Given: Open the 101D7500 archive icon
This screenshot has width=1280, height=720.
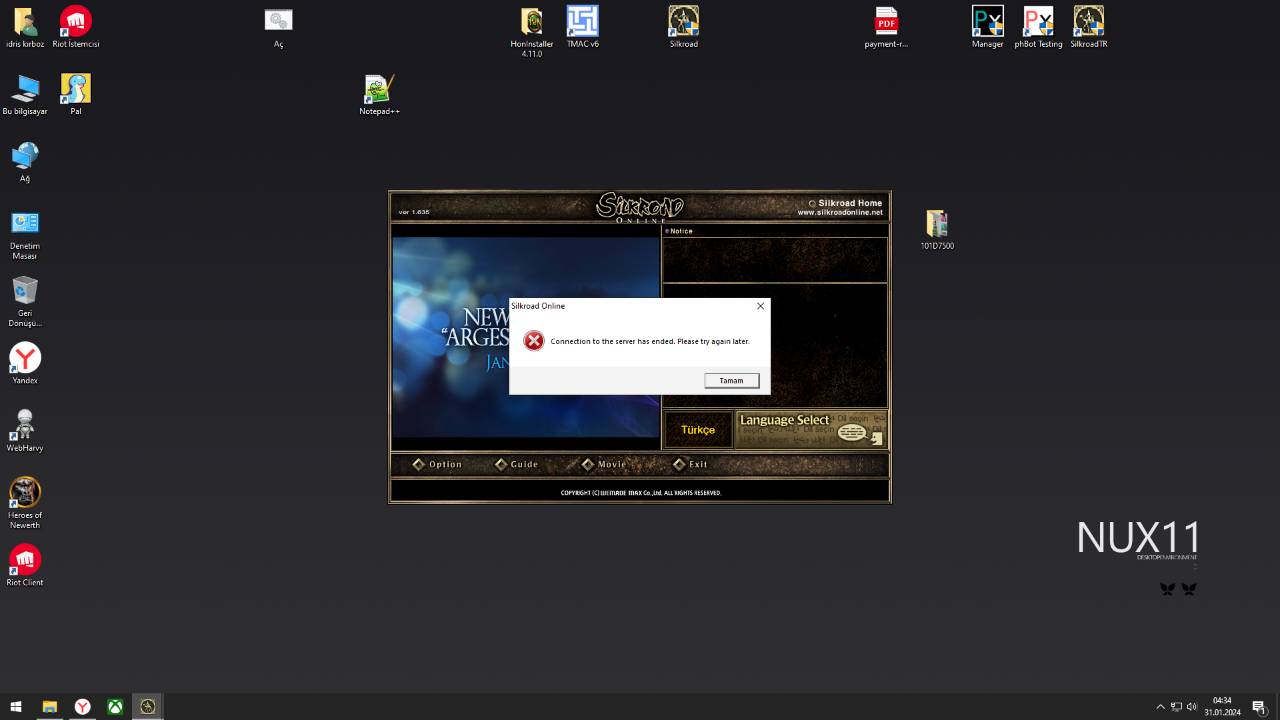Looking at the screenshot, I should pos(937,230).
